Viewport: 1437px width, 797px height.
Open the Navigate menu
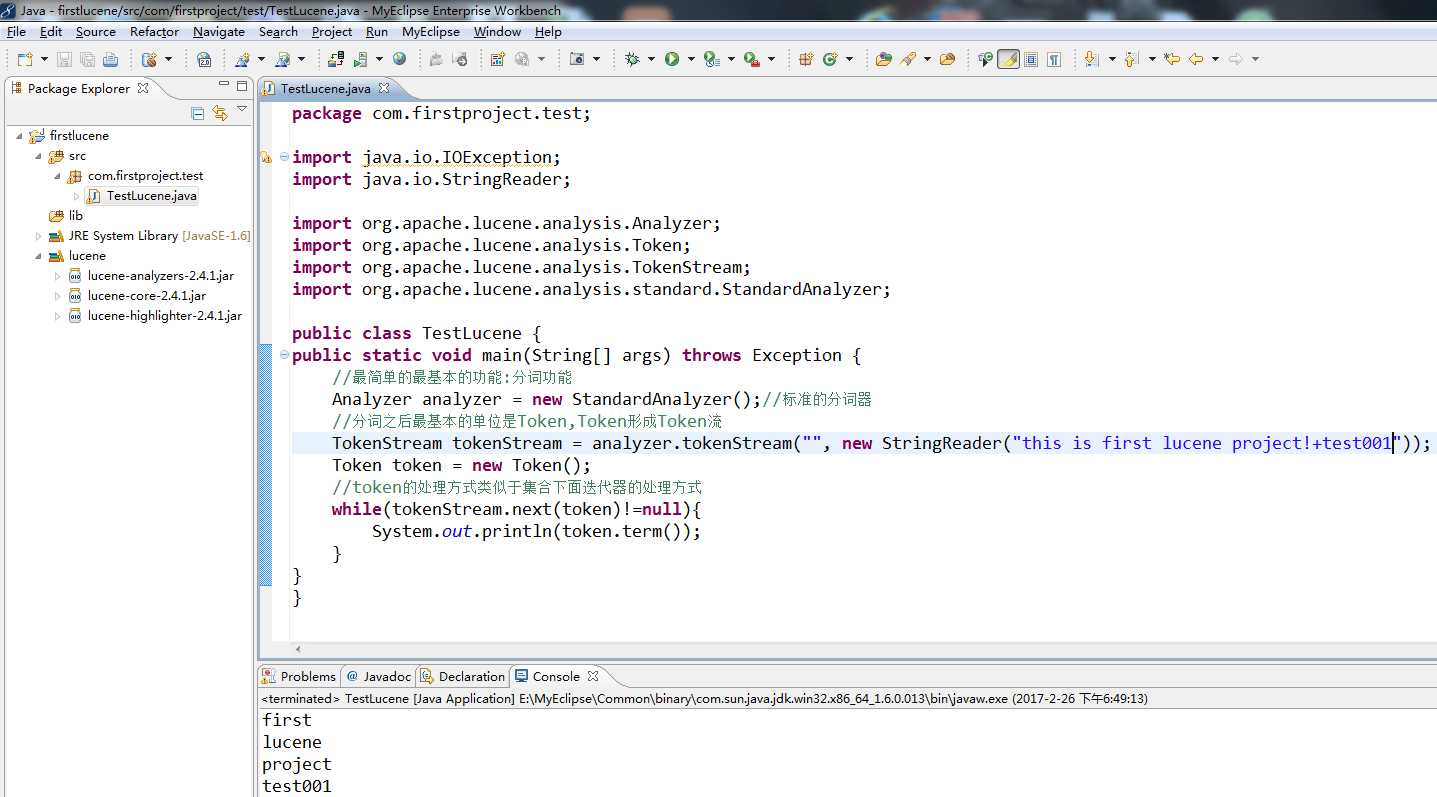[x=219, y=31]
